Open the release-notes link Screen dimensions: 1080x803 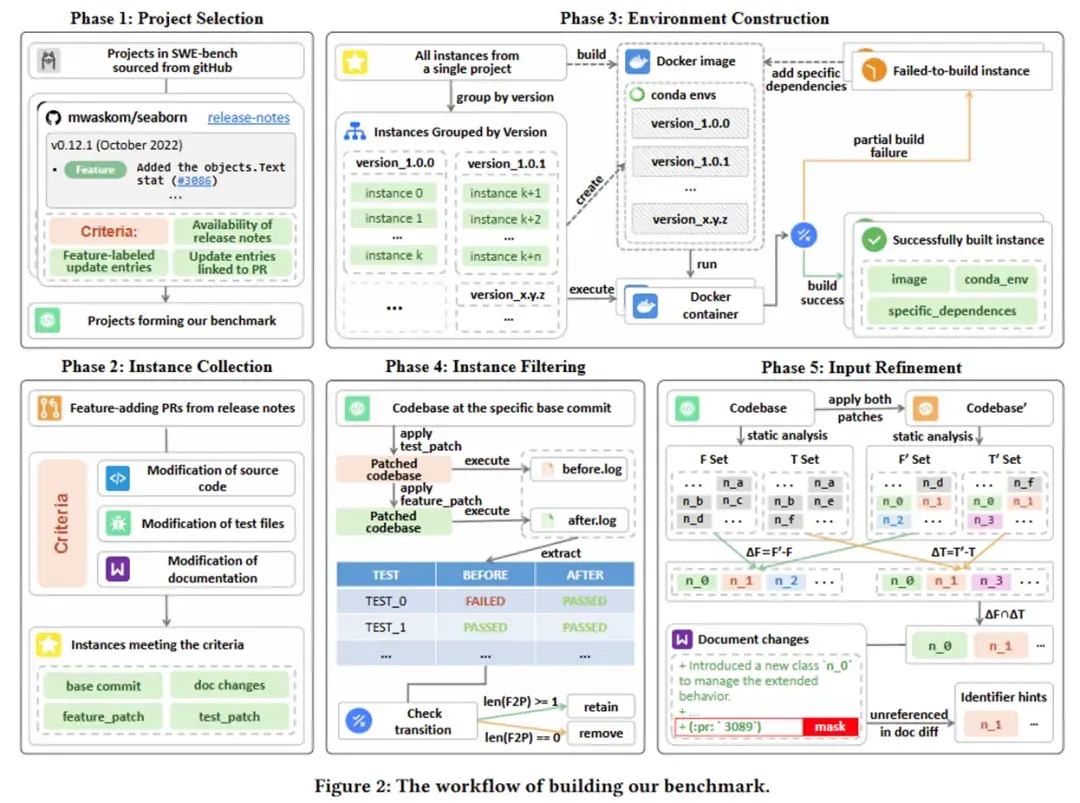(248, 118)
